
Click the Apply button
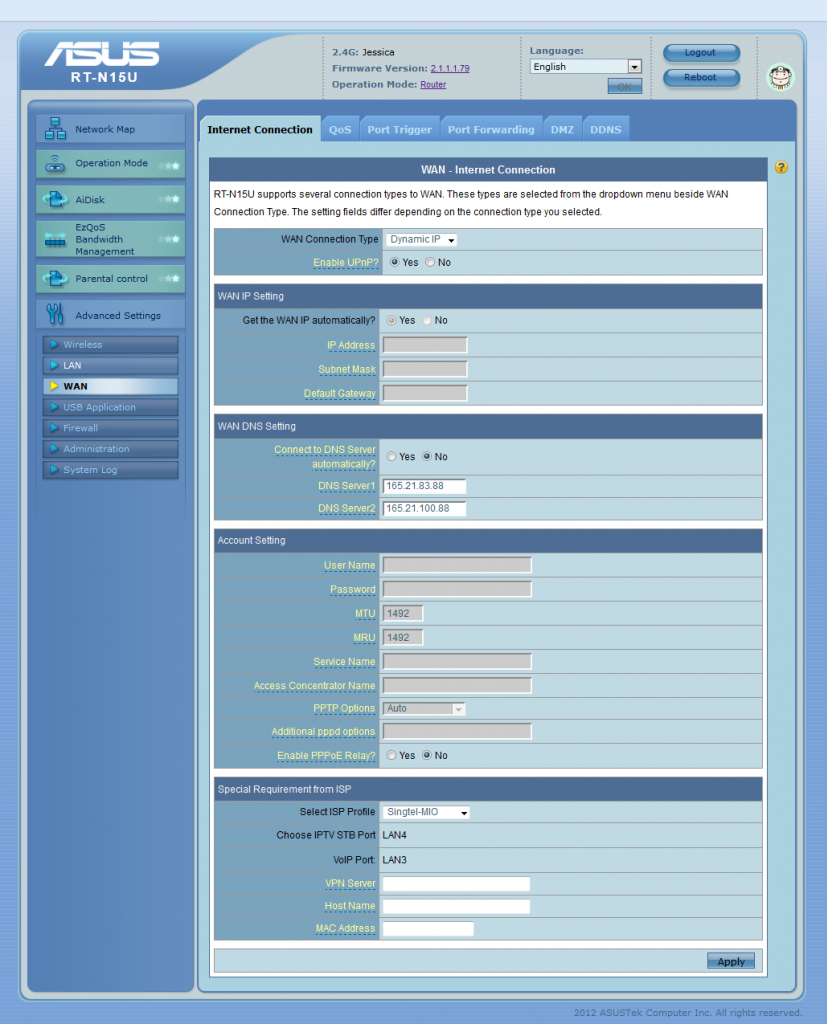click(x=731, y=962)
